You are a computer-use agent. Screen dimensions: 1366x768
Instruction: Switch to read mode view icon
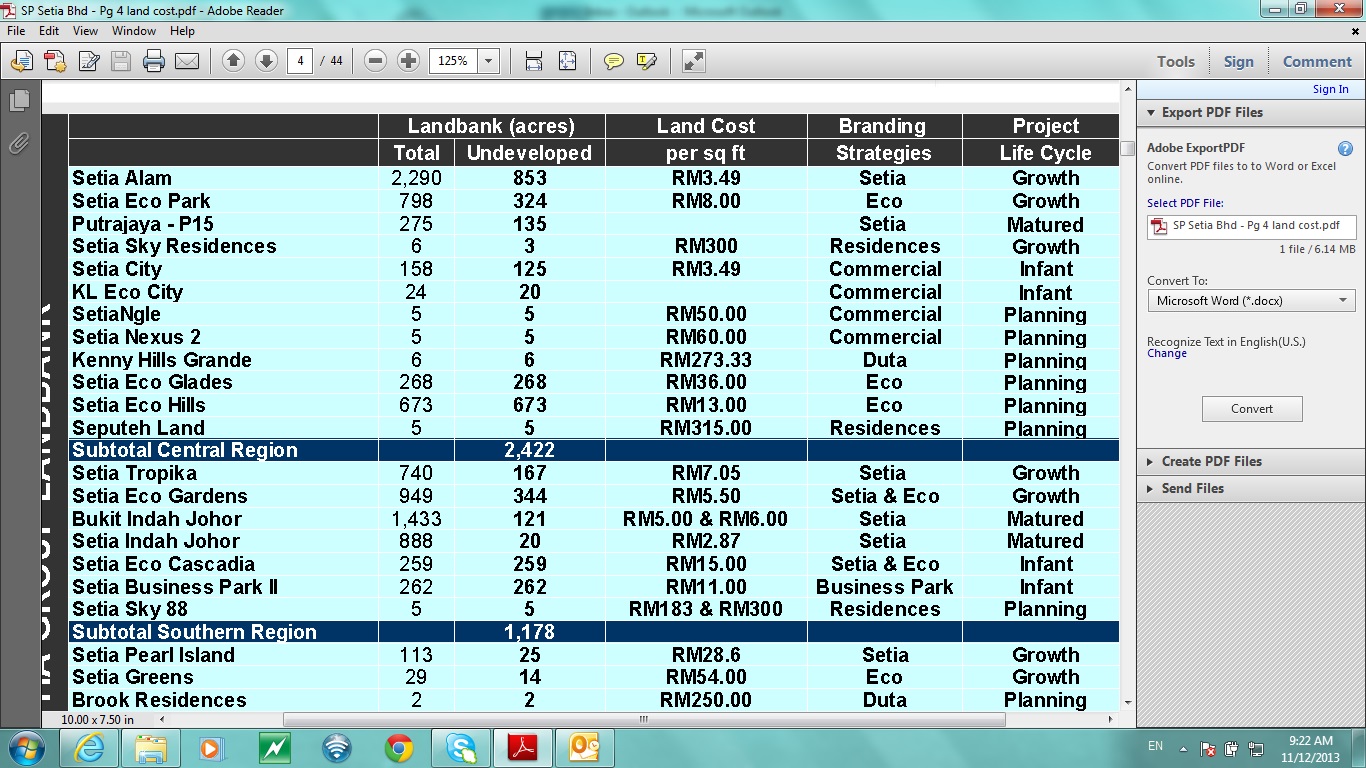point(694,61)
